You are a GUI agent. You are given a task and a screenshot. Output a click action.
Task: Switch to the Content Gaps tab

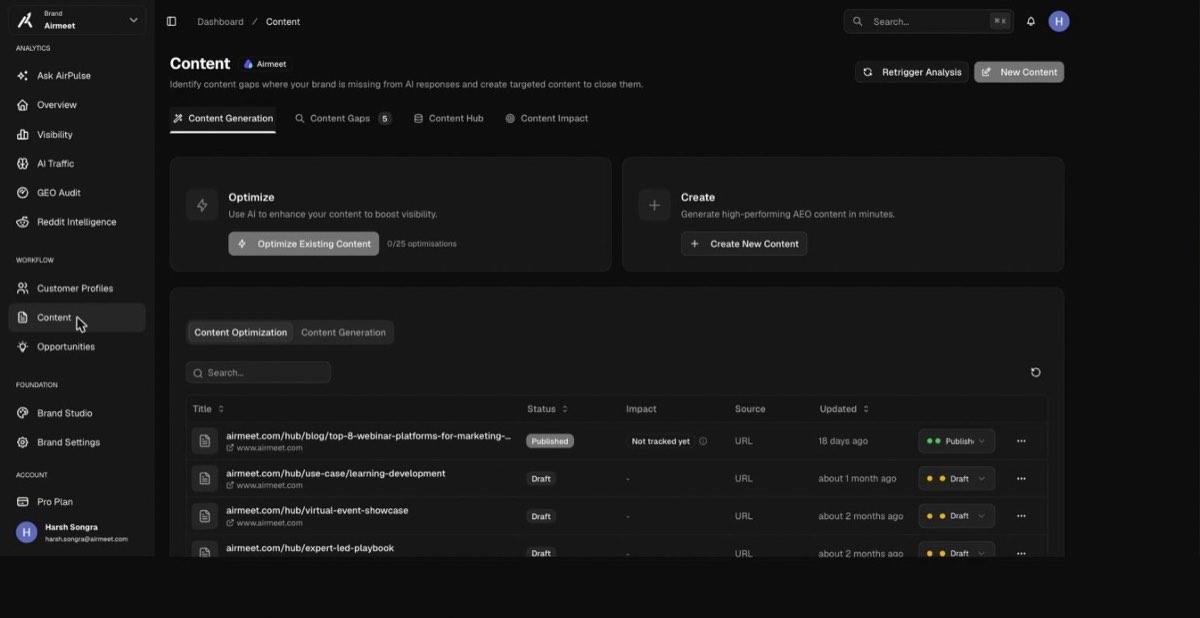tap(342, 118)
